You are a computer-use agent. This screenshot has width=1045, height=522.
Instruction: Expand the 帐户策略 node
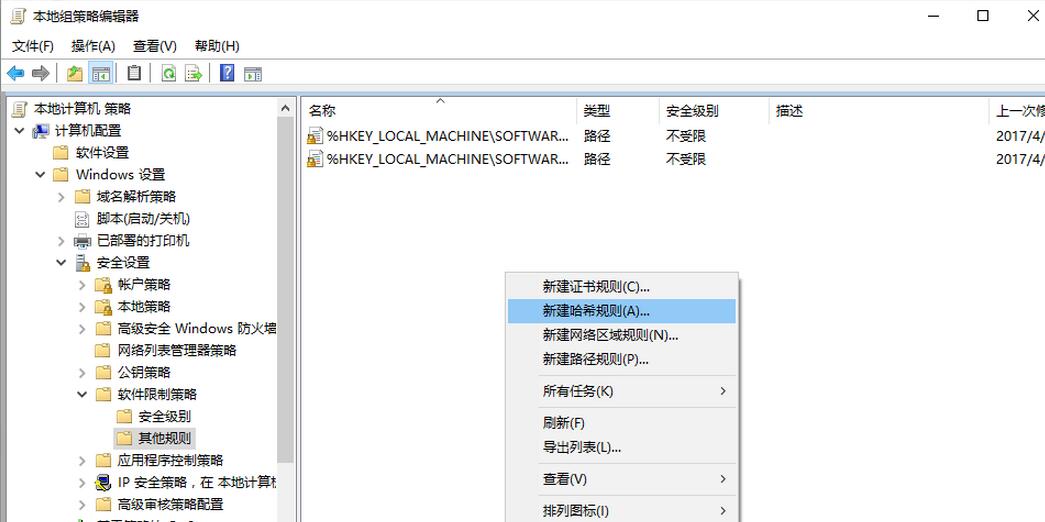(x=82, y=285)
